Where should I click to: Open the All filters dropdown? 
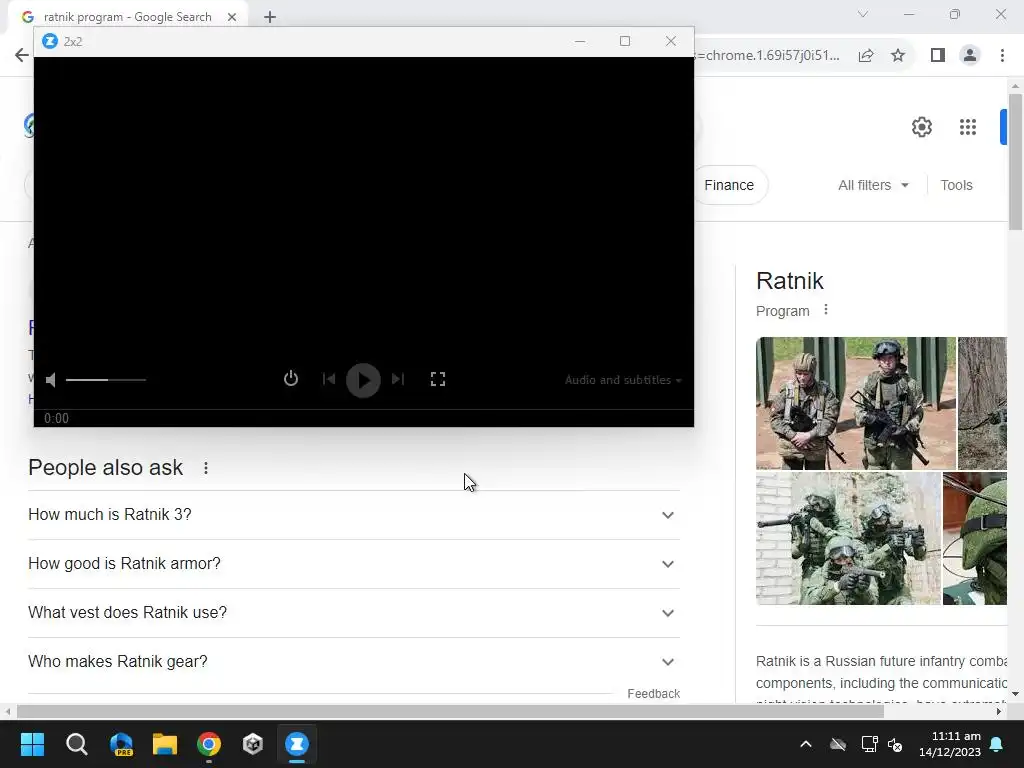pos(873,185)
